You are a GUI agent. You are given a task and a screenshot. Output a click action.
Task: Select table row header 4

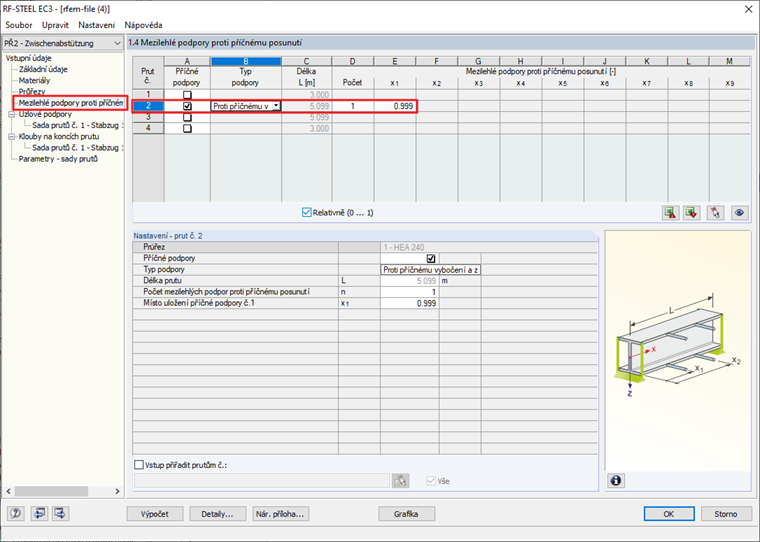(148, 128)
